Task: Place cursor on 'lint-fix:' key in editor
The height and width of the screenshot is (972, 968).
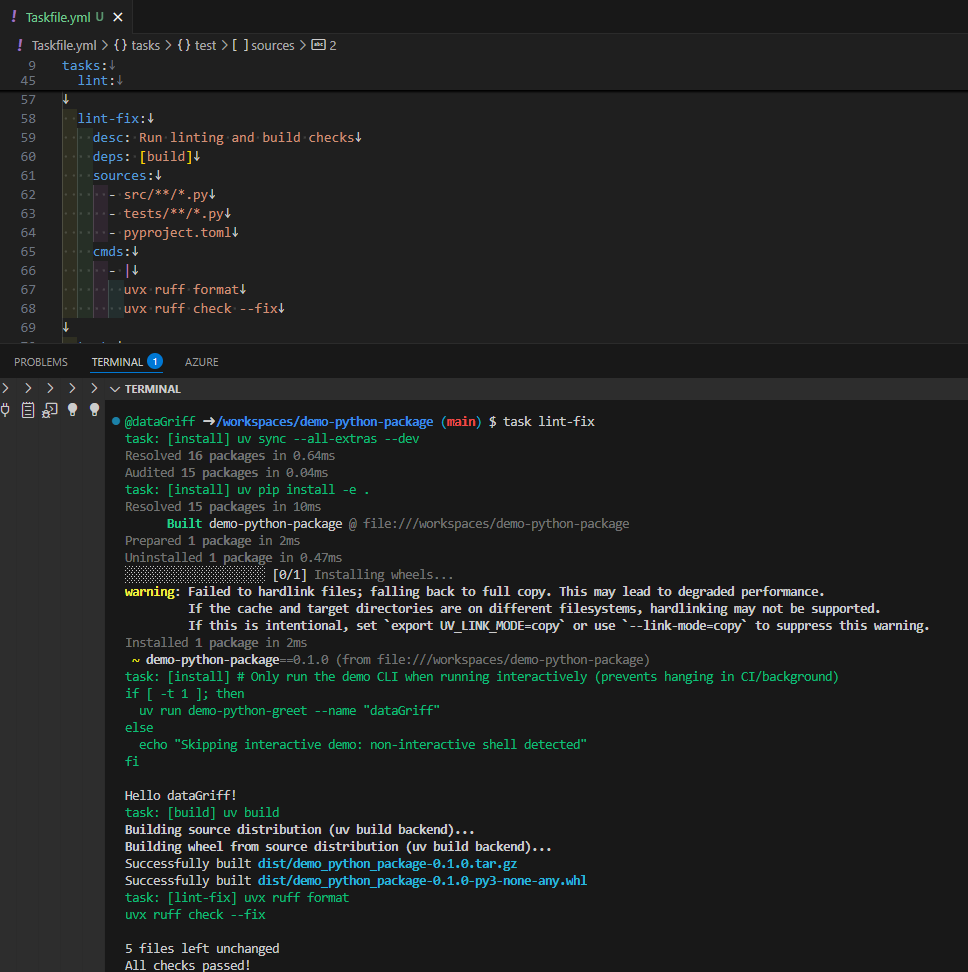Action: (x=112, y=118)
